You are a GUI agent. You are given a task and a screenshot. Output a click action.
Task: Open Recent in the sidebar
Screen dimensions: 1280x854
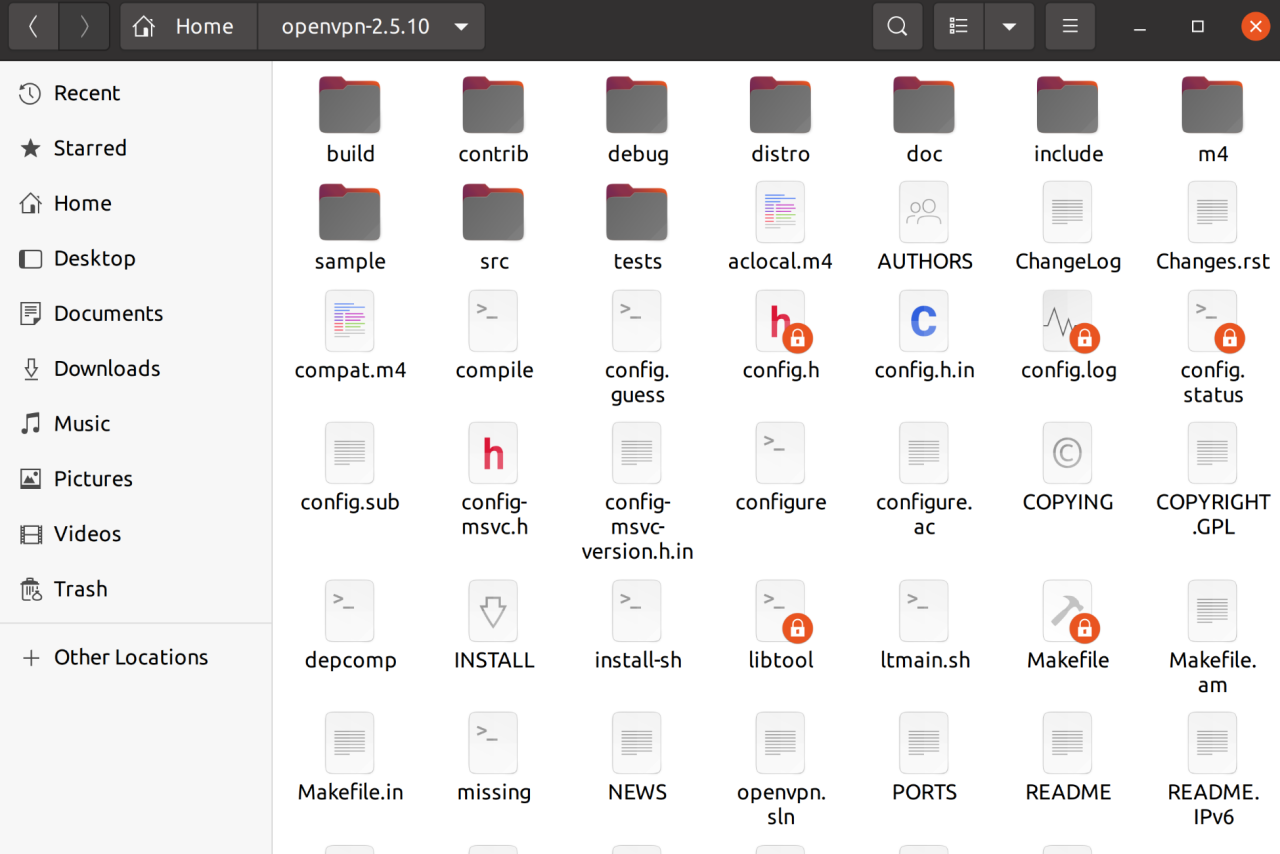(136, 93)
